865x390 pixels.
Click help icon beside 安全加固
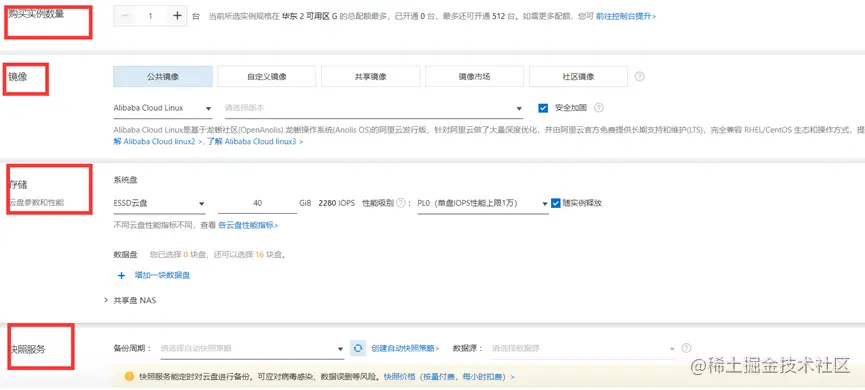click(x=599, y=108)
